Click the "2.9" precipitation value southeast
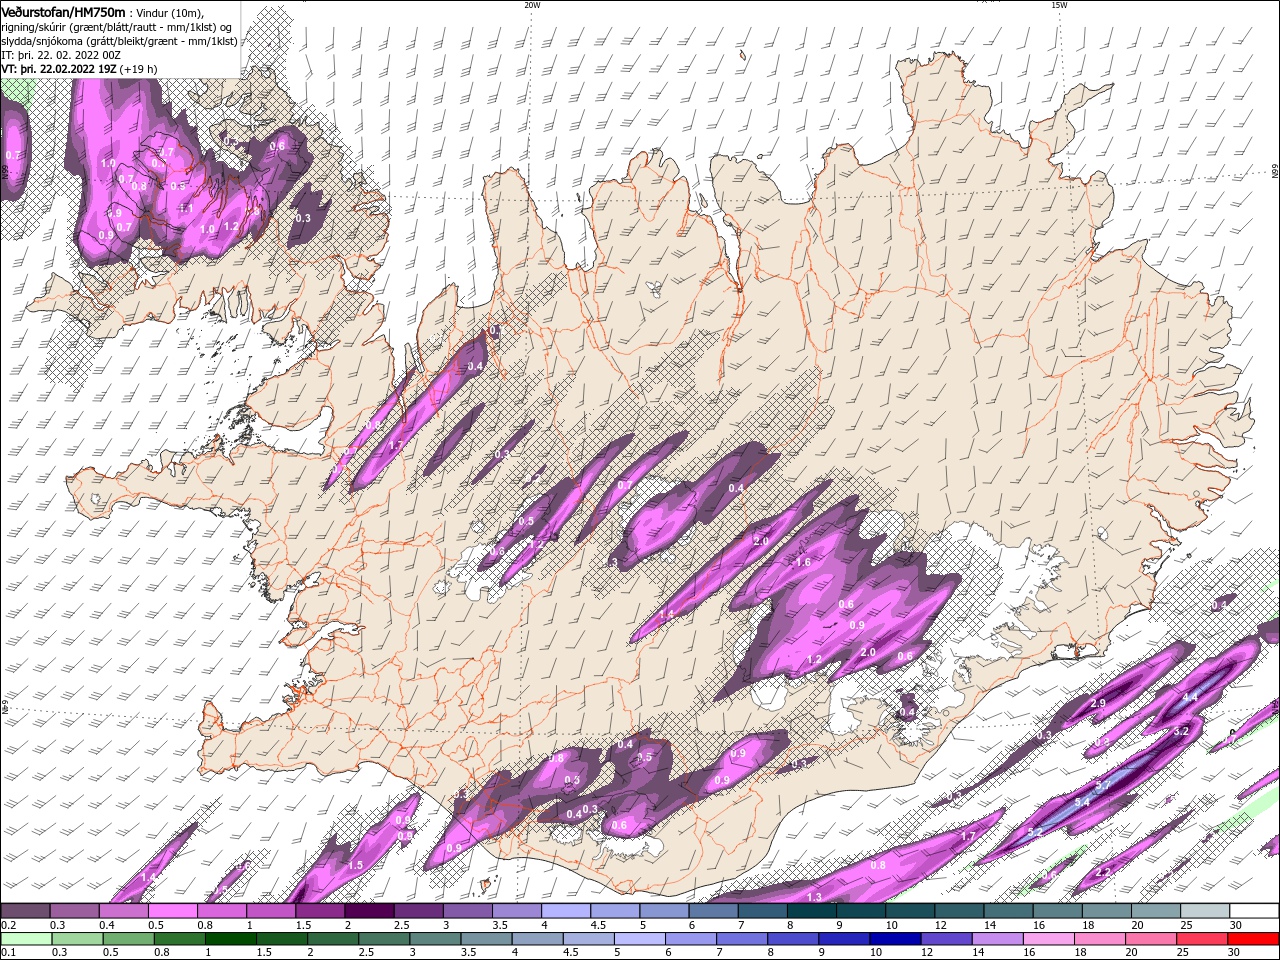The width and height of the screenshot is (1280, 960). [x=1098, y=704]
